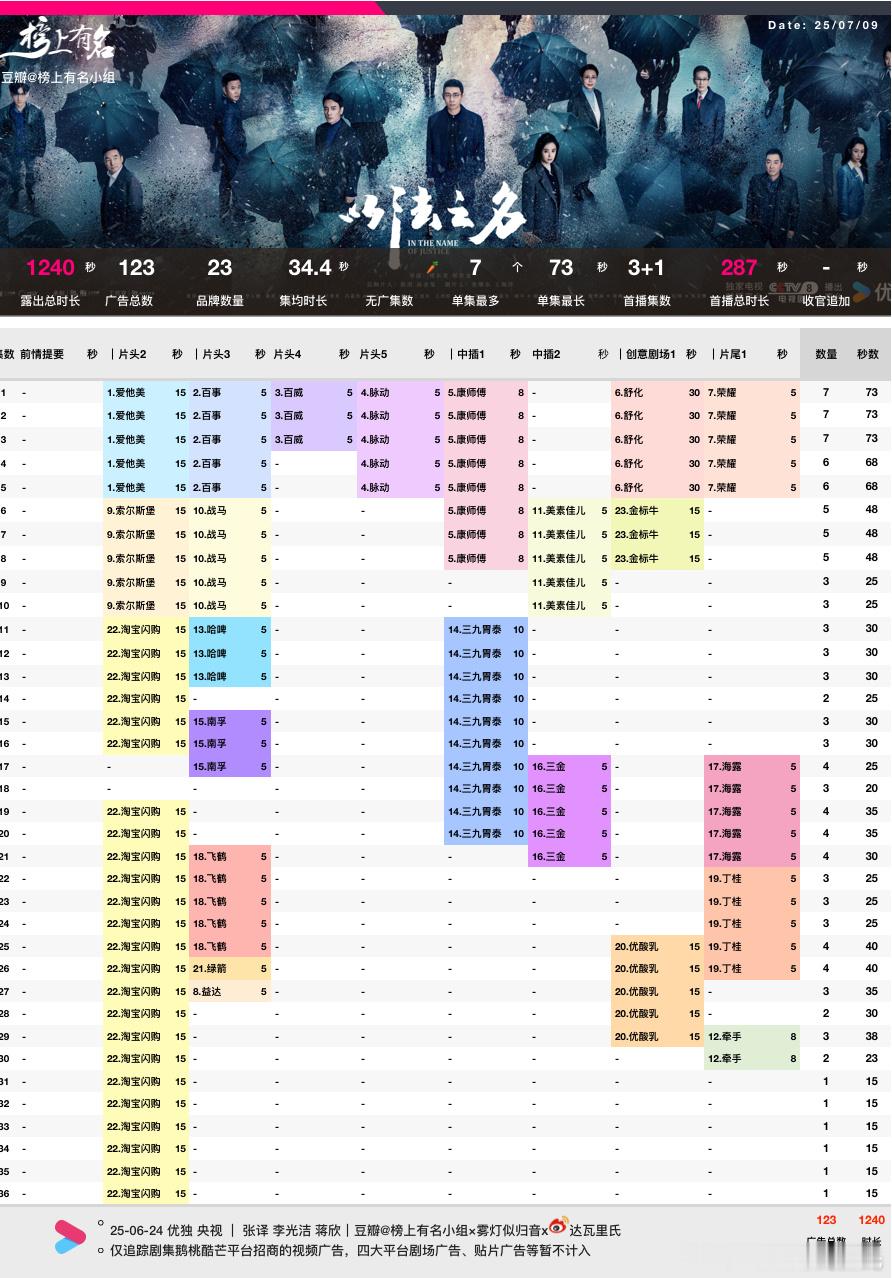The height and width of the screenshot is (1278, 892).
Task: Click the Youku play logo in the footer
Action: [x=70, y=1237]
